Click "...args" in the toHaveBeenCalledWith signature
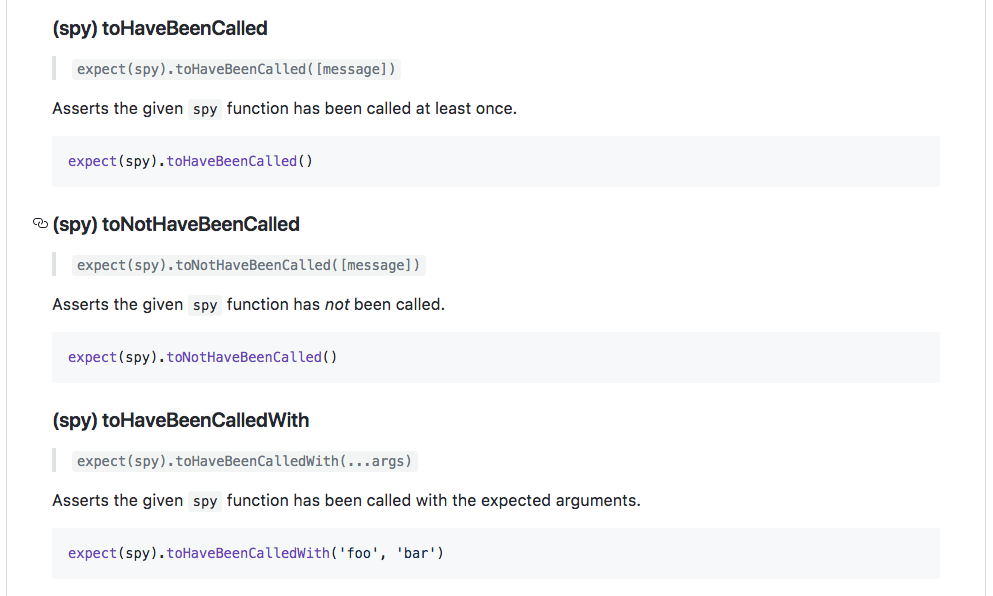 pyautogui.click(x=377, y=461)
